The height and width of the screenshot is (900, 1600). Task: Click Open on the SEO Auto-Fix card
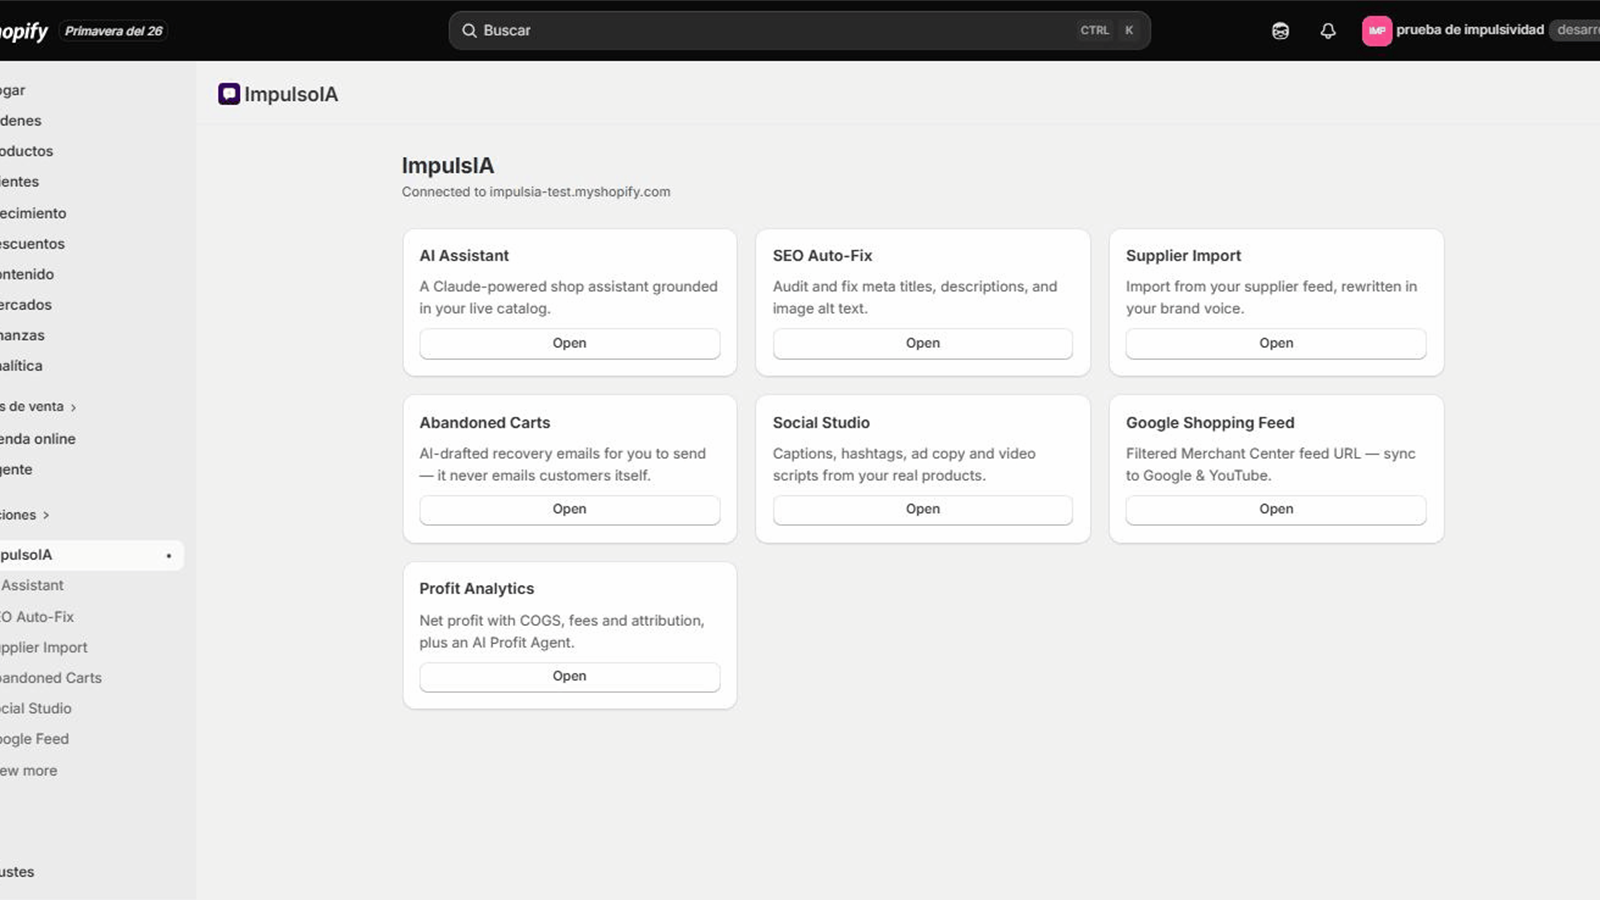pyautogui.click(x=922, y=343)
